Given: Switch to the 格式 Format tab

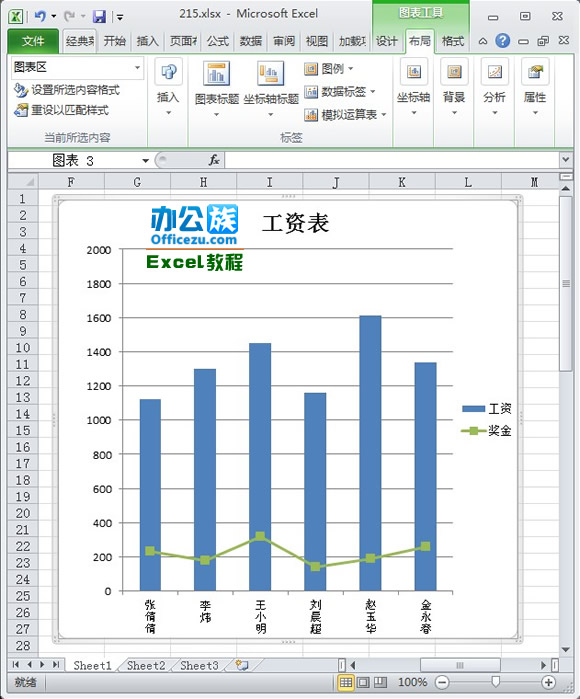Looking at the screenshot, I should pyautogui.click(x=453, y=41).
